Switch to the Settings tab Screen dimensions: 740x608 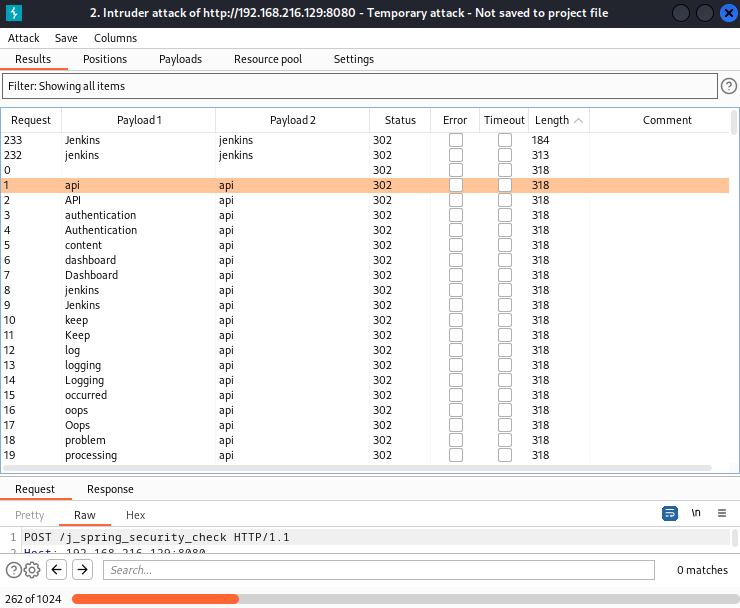coord(353,59)
